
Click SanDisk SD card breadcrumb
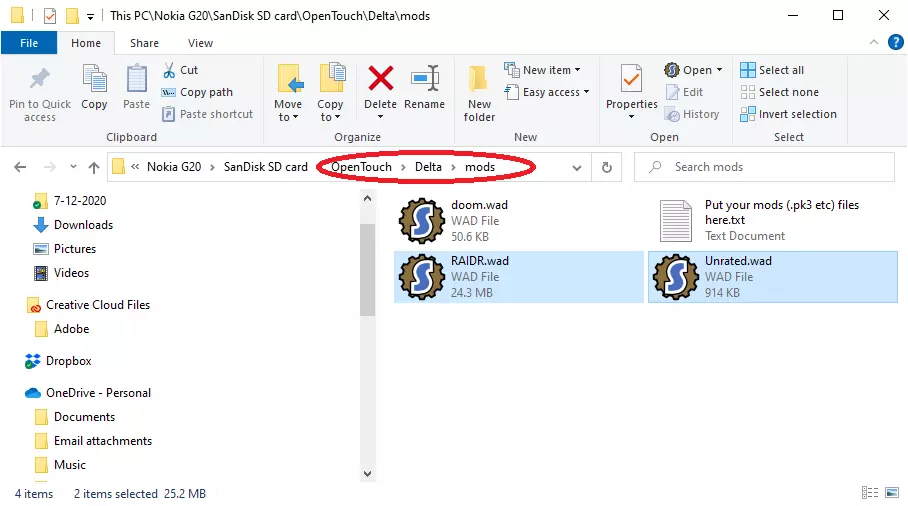click(265, 167)
